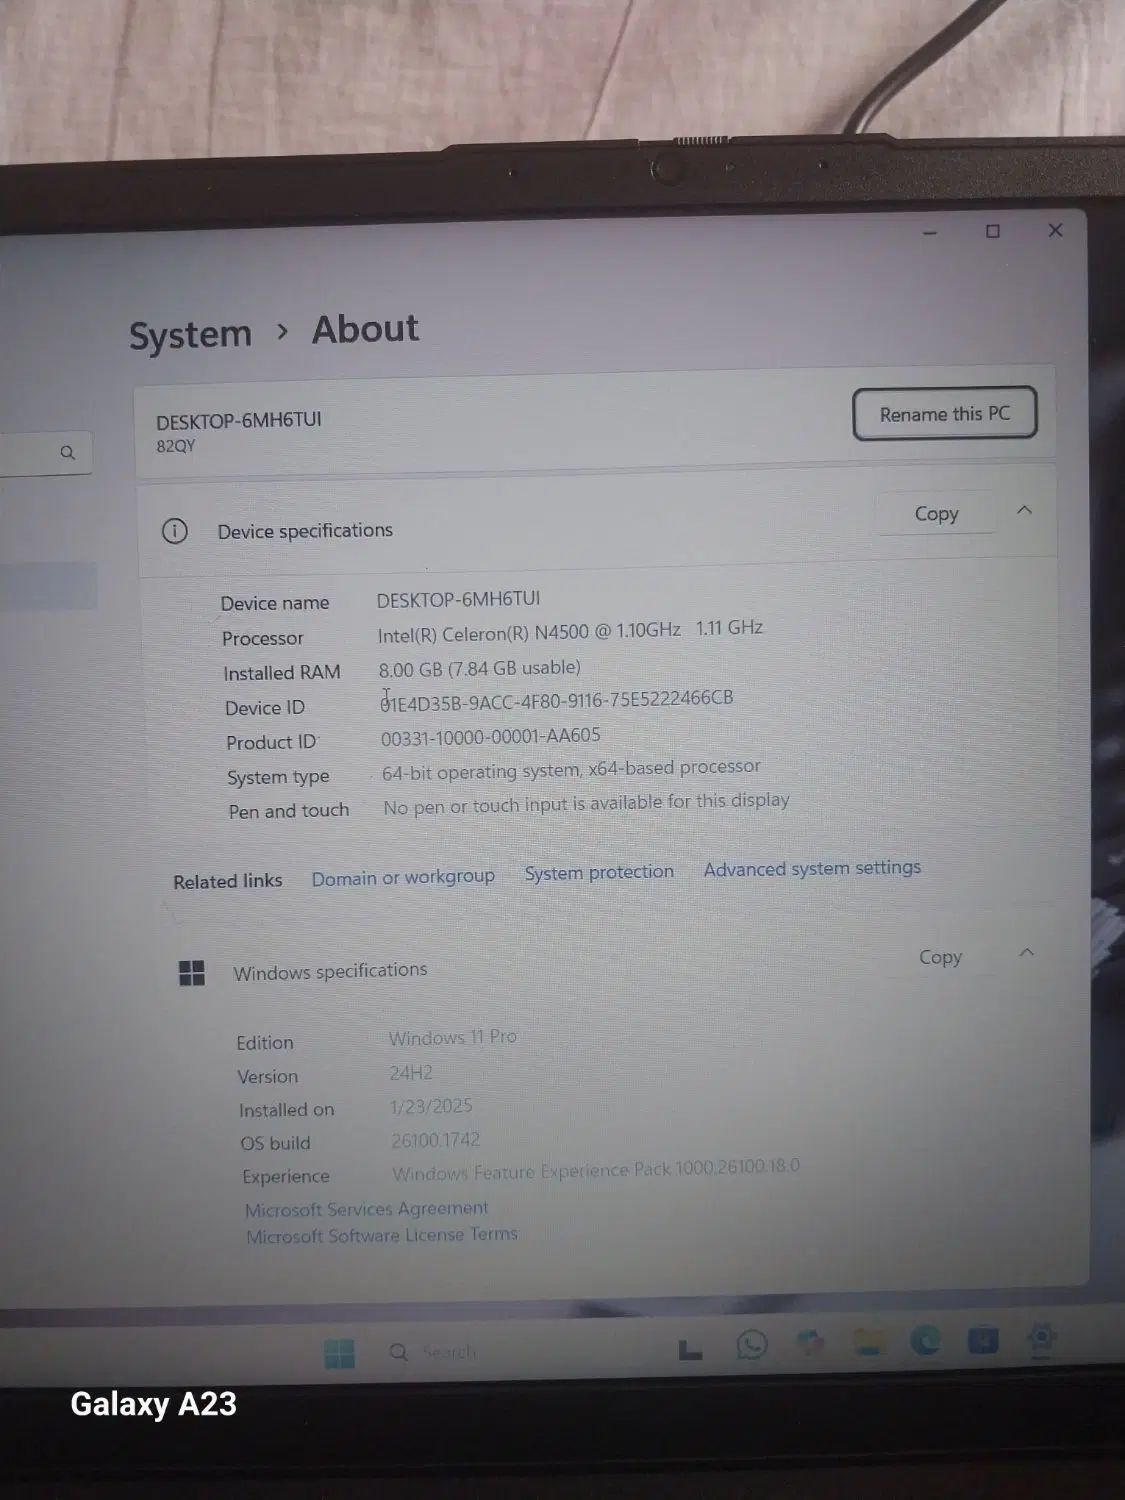The image size is (1125, 1500).
Task: Open WhatsApp from the taskbar
Action: 751,1345
